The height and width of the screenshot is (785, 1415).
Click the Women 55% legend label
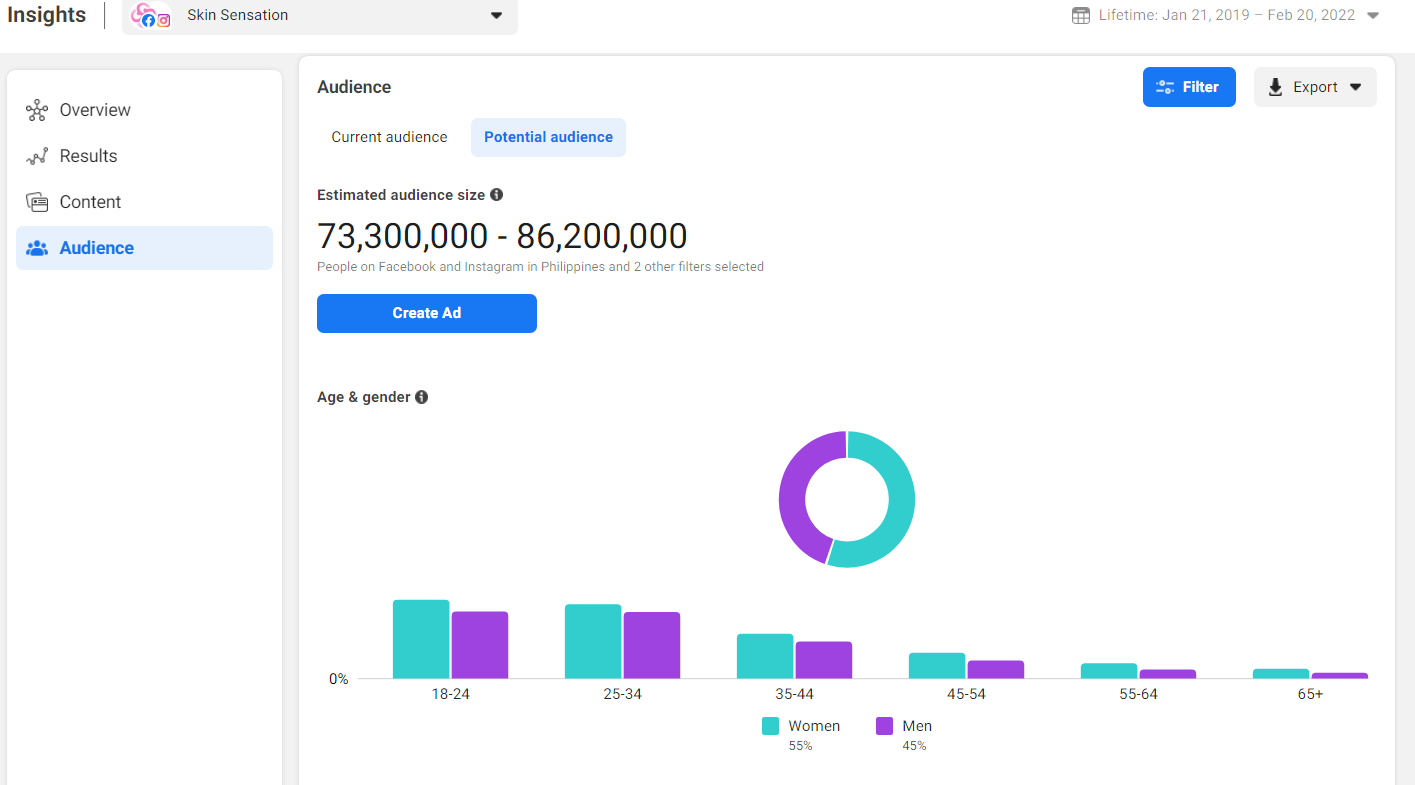pos(814,735)
